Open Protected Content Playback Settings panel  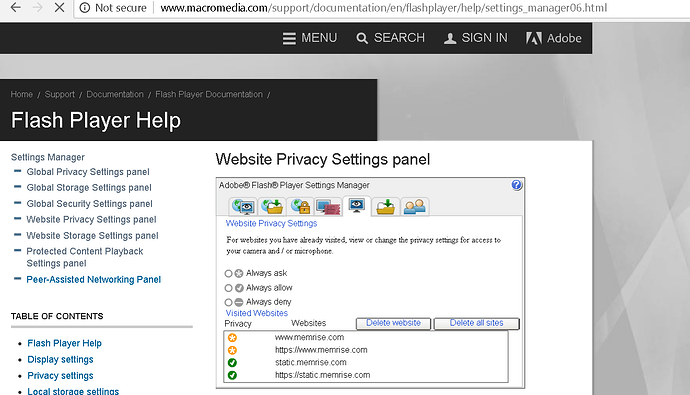point(84,257)
